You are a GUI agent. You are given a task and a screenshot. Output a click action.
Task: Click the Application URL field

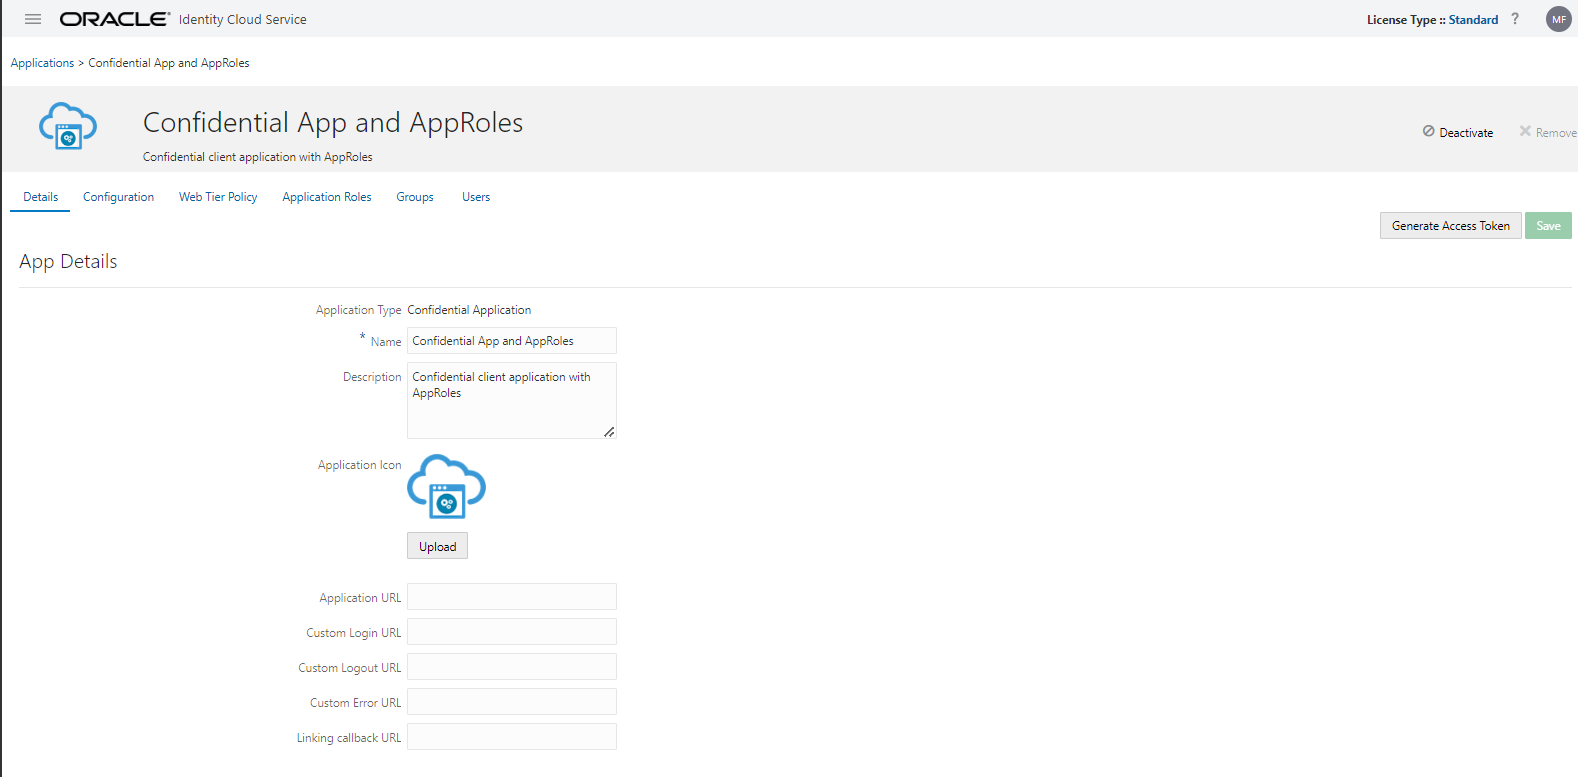512,597
